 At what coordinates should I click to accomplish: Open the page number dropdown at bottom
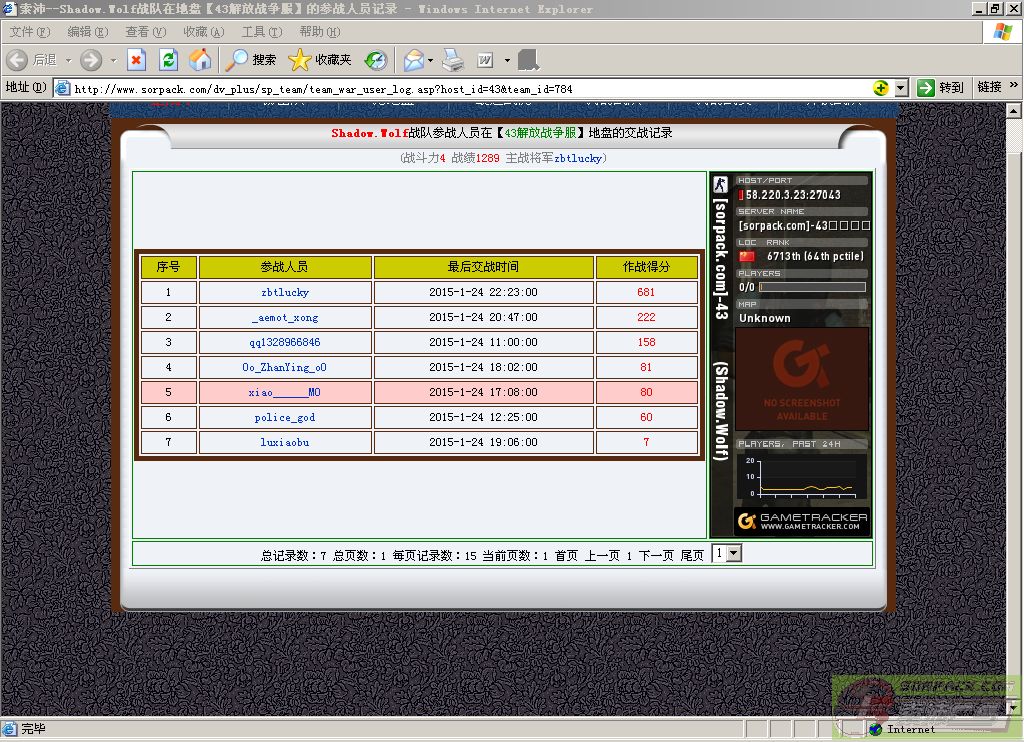click(732, 553)
